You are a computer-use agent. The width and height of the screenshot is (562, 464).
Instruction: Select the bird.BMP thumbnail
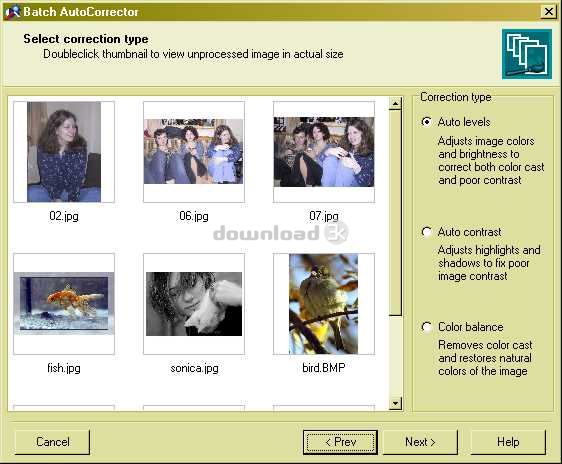point(324,304)
